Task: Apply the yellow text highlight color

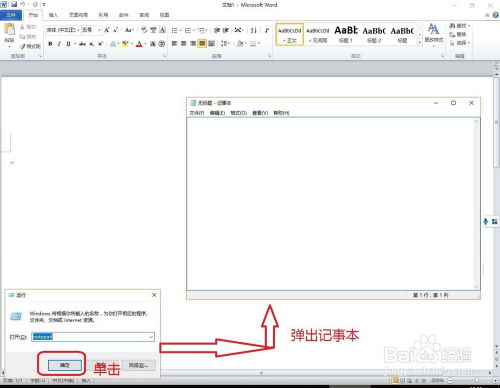Action: click(125, 44)
